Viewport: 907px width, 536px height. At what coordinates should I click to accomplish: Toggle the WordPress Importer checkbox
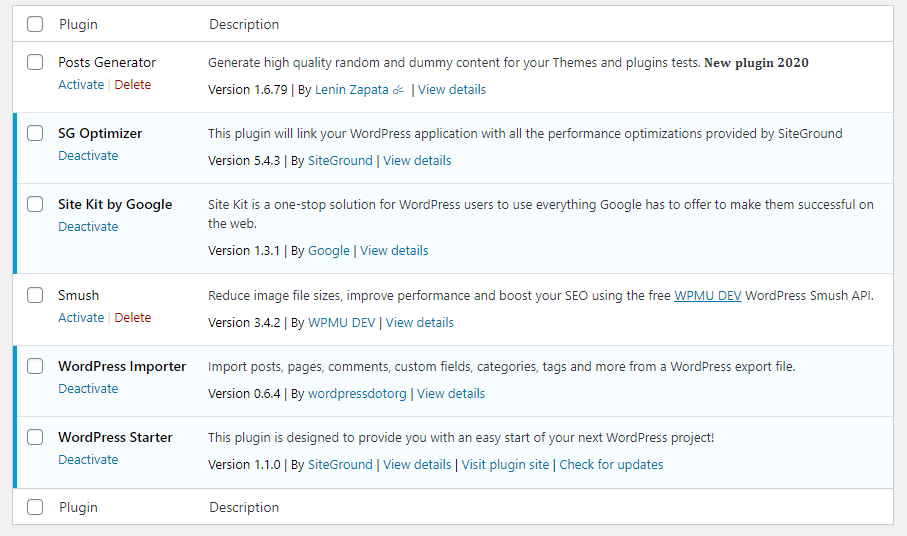(x=35, y=366)
